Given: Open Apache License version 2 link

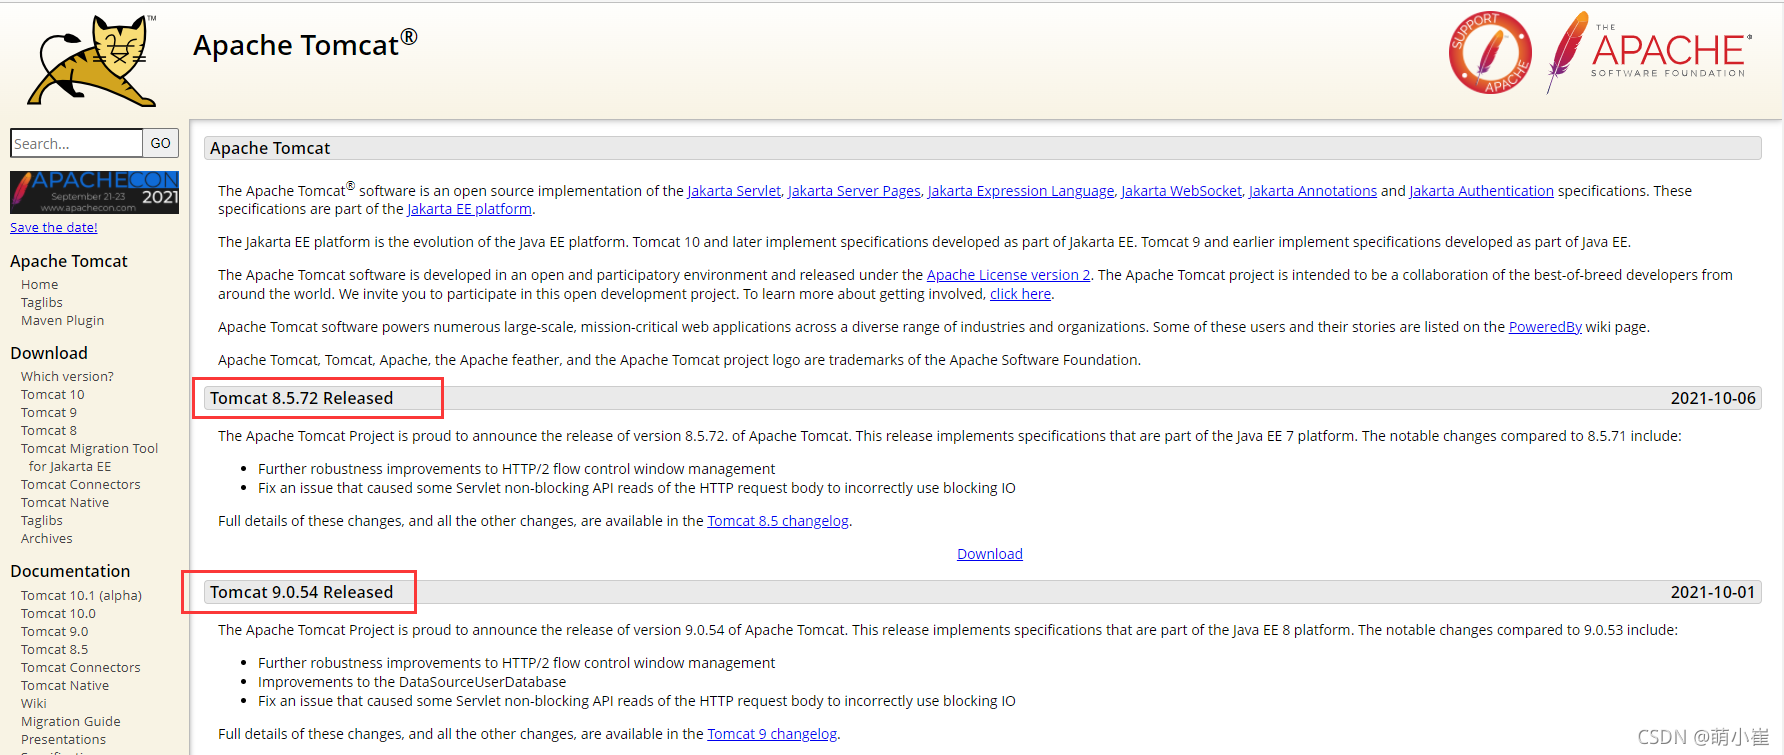Looking at the screenshot, I should [x=1009, y=275].
